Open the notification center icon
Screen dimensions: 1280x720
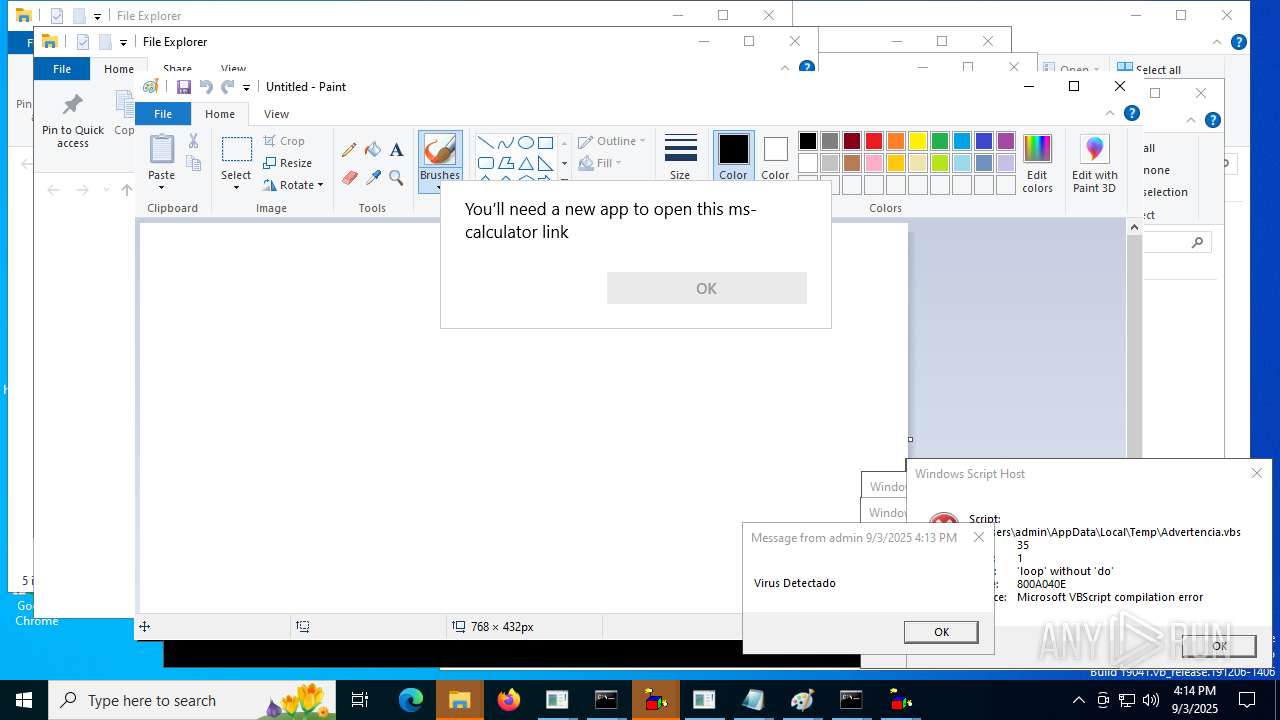coord(1247,700)
